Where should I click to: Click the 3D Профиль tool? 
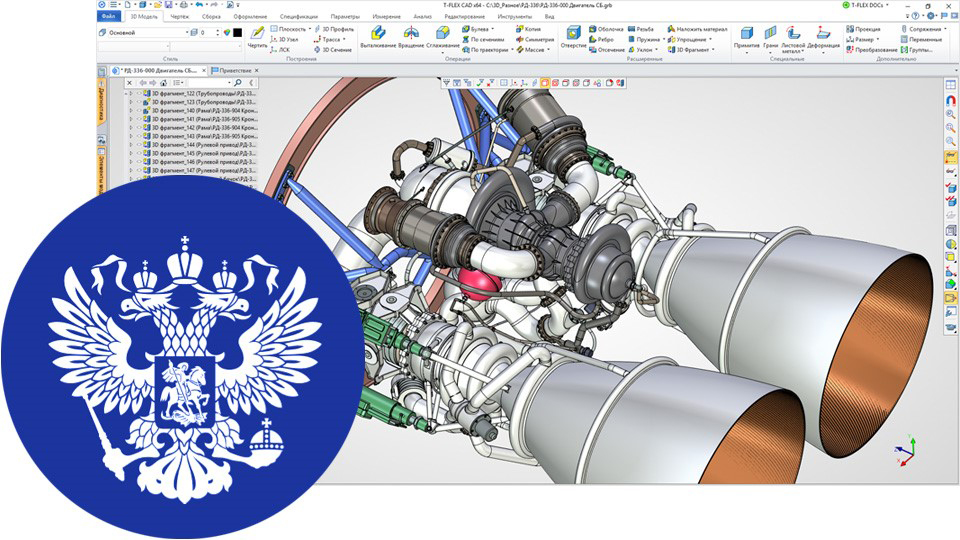click(x=334, y=29)
